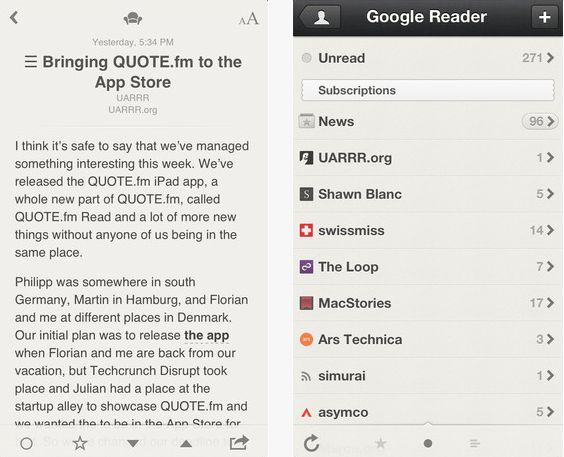This screenshot has height=457, width=564.
Task: Toggle article read state circle icon
Action: 26,443
